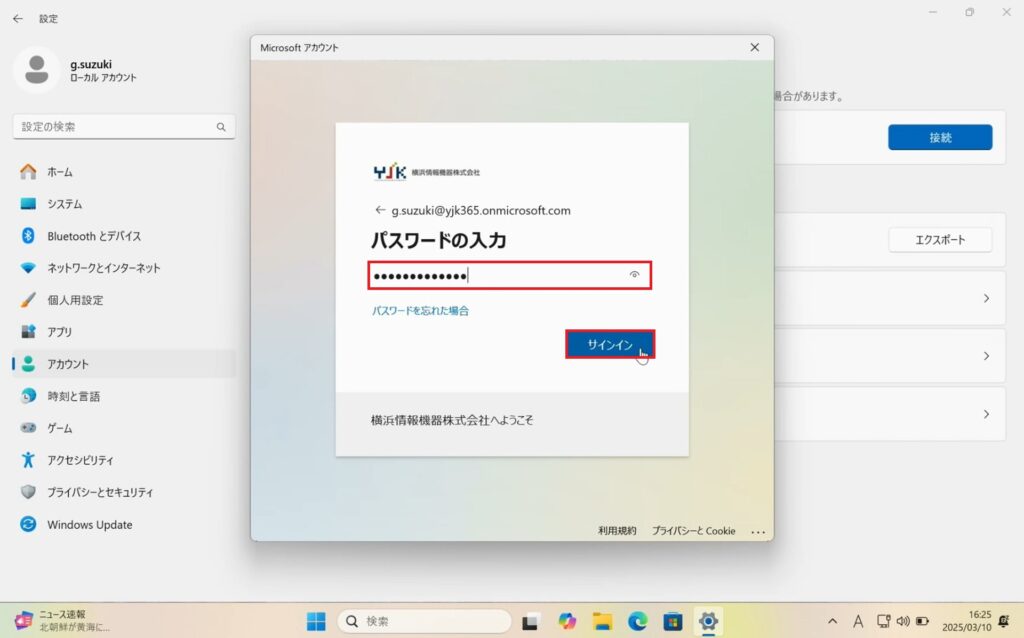Click the three-dot more options in dialog footer
Viewport: 1024px width, 638px height.
[758, 532]
